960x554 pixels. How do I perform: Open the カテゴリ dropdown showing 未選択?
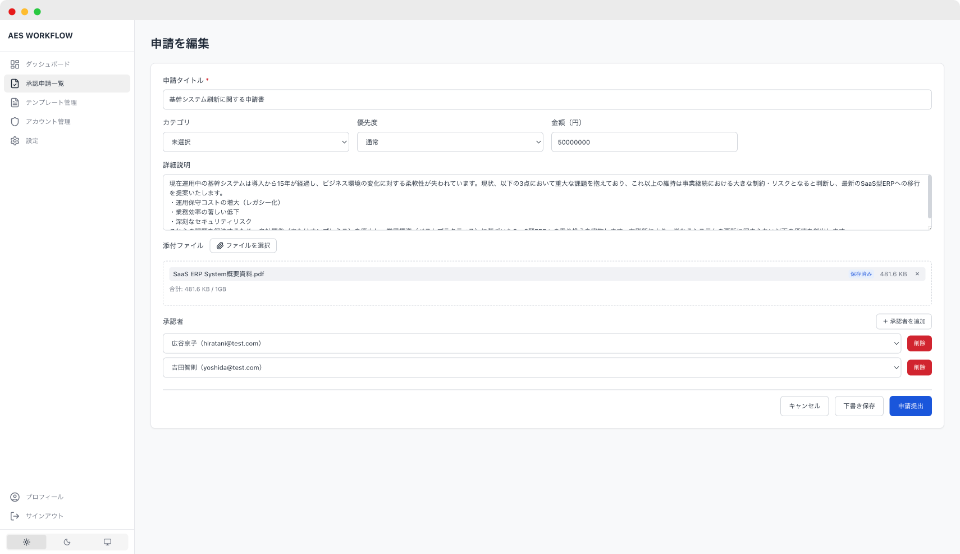tap(255, 142)
